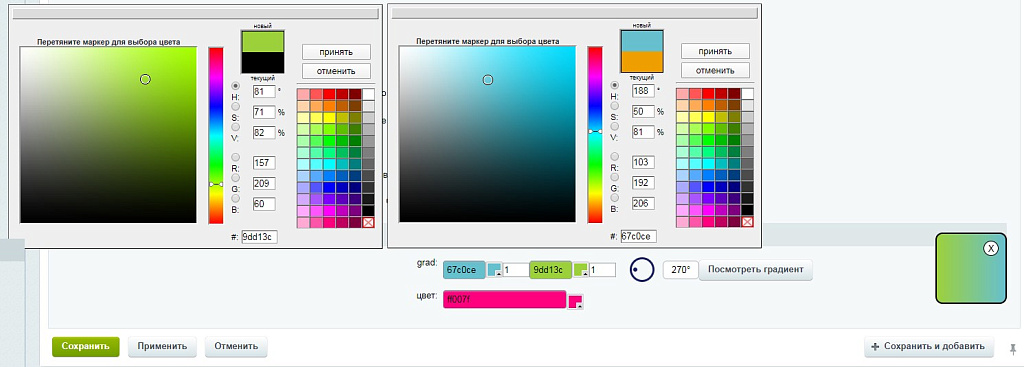Select the R radio button in left picker
The width and height of the screenshot is (1024, 367).
tap(236, 157)
